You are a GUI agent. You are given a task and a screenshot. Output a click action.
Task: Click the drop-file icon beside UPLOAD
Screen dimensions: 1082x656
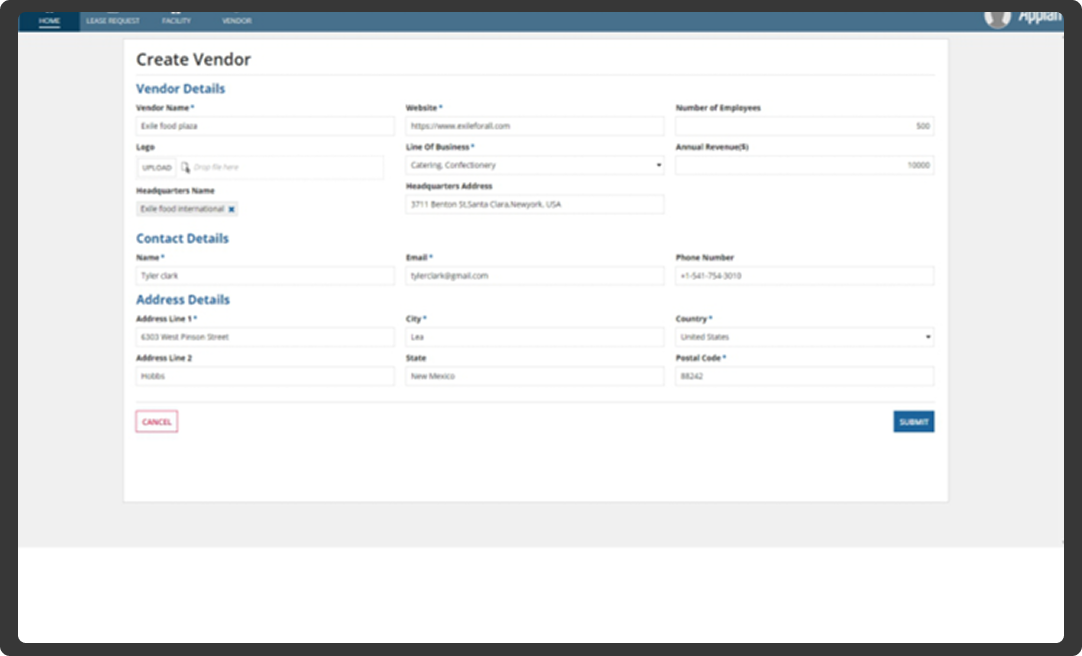coord(185,167)
